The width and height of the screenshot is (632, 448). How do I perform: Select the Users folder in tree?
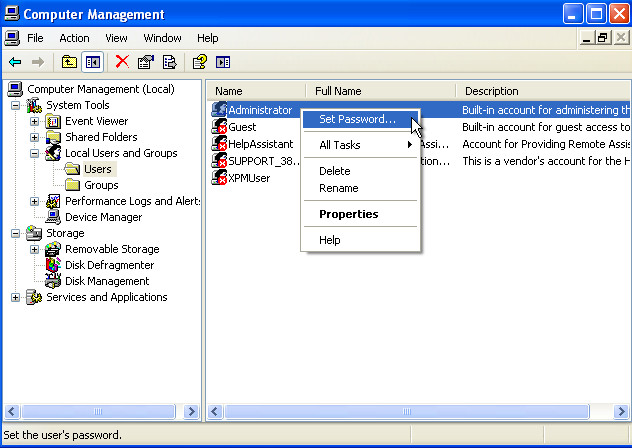coord(98,169)
